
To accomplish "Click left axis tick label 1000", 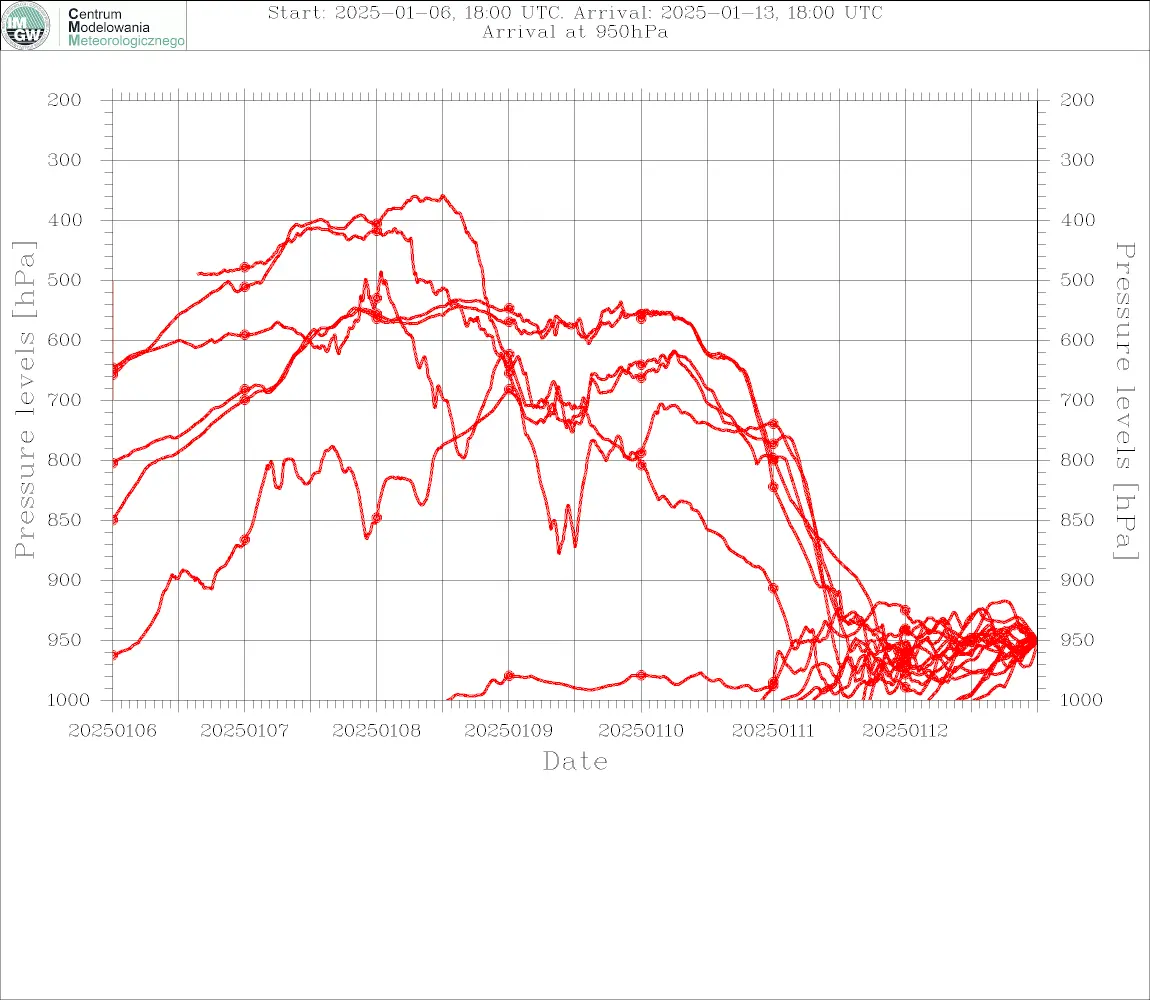I will point(69,700).
